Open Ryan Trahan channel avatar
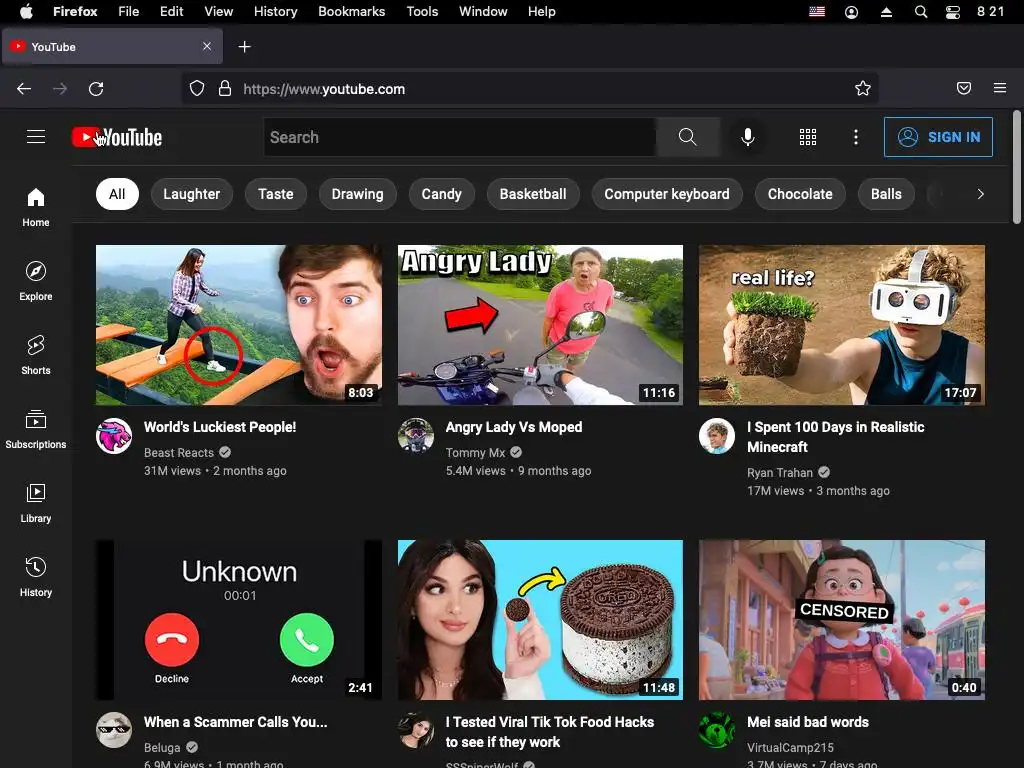This screenshot has width=1024, height=768. click(716, 436)
